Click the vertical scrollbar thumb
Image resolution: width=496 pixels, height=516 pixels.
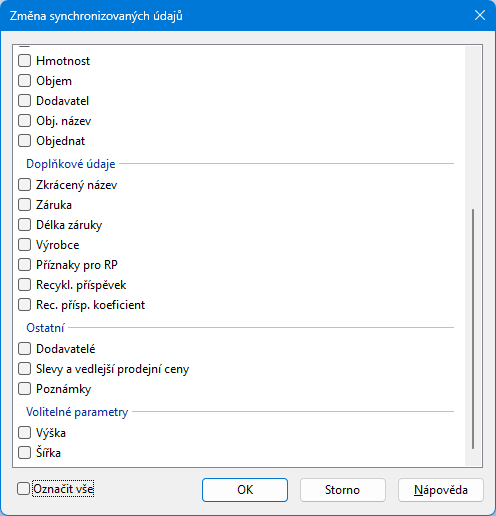point(473,329)
